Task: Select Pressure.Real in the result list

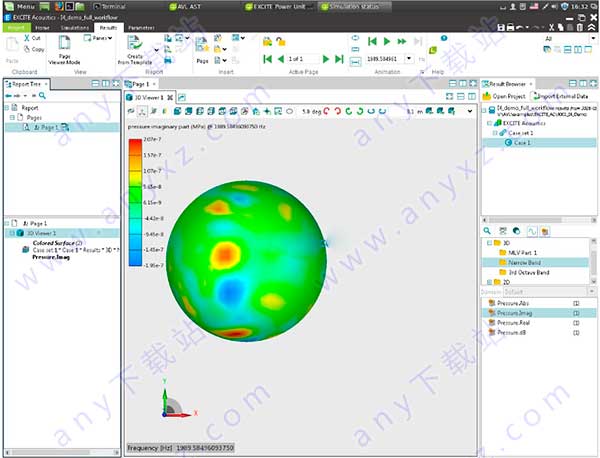Action: 513,324
